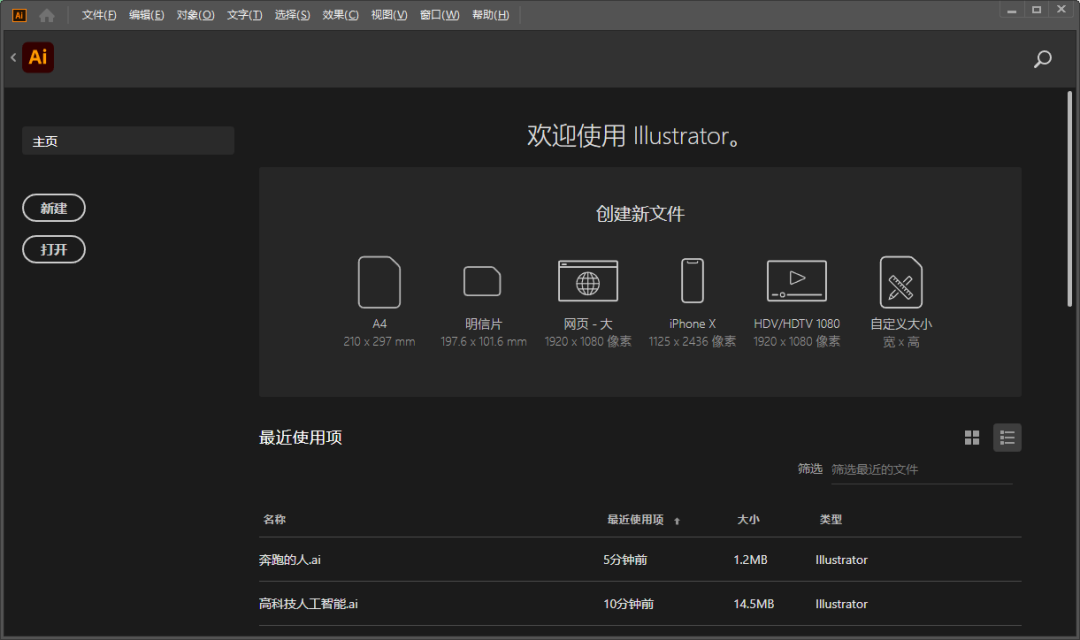
Task: Click the 14.5MB size cell
Action: tap(754, 604)
